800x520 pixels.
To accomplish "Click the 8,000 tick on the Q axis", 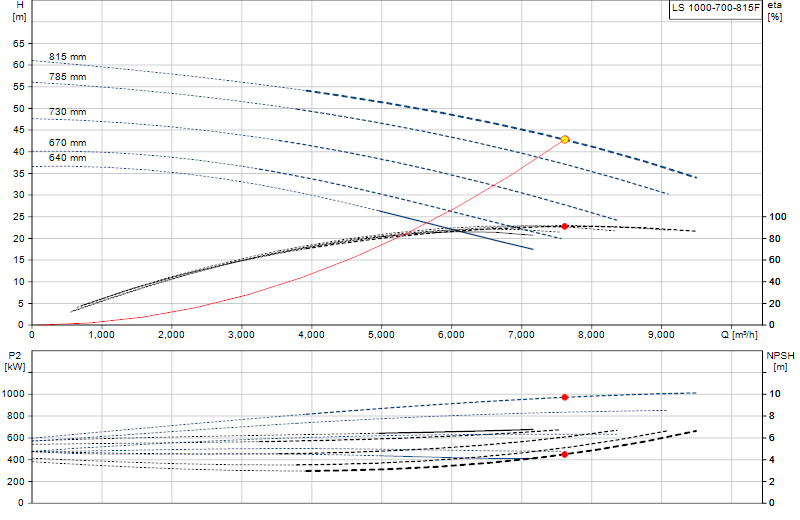I will (591, 335).
